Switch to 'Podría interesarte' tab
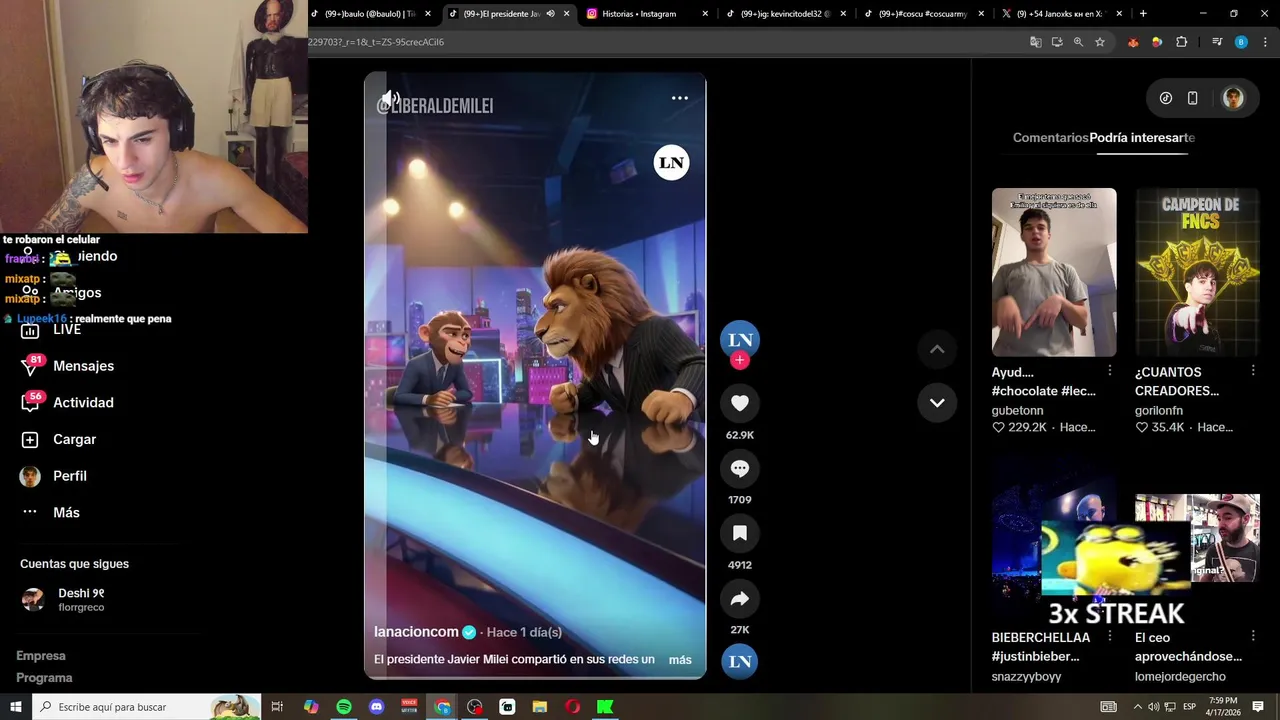 [1142, 138]
